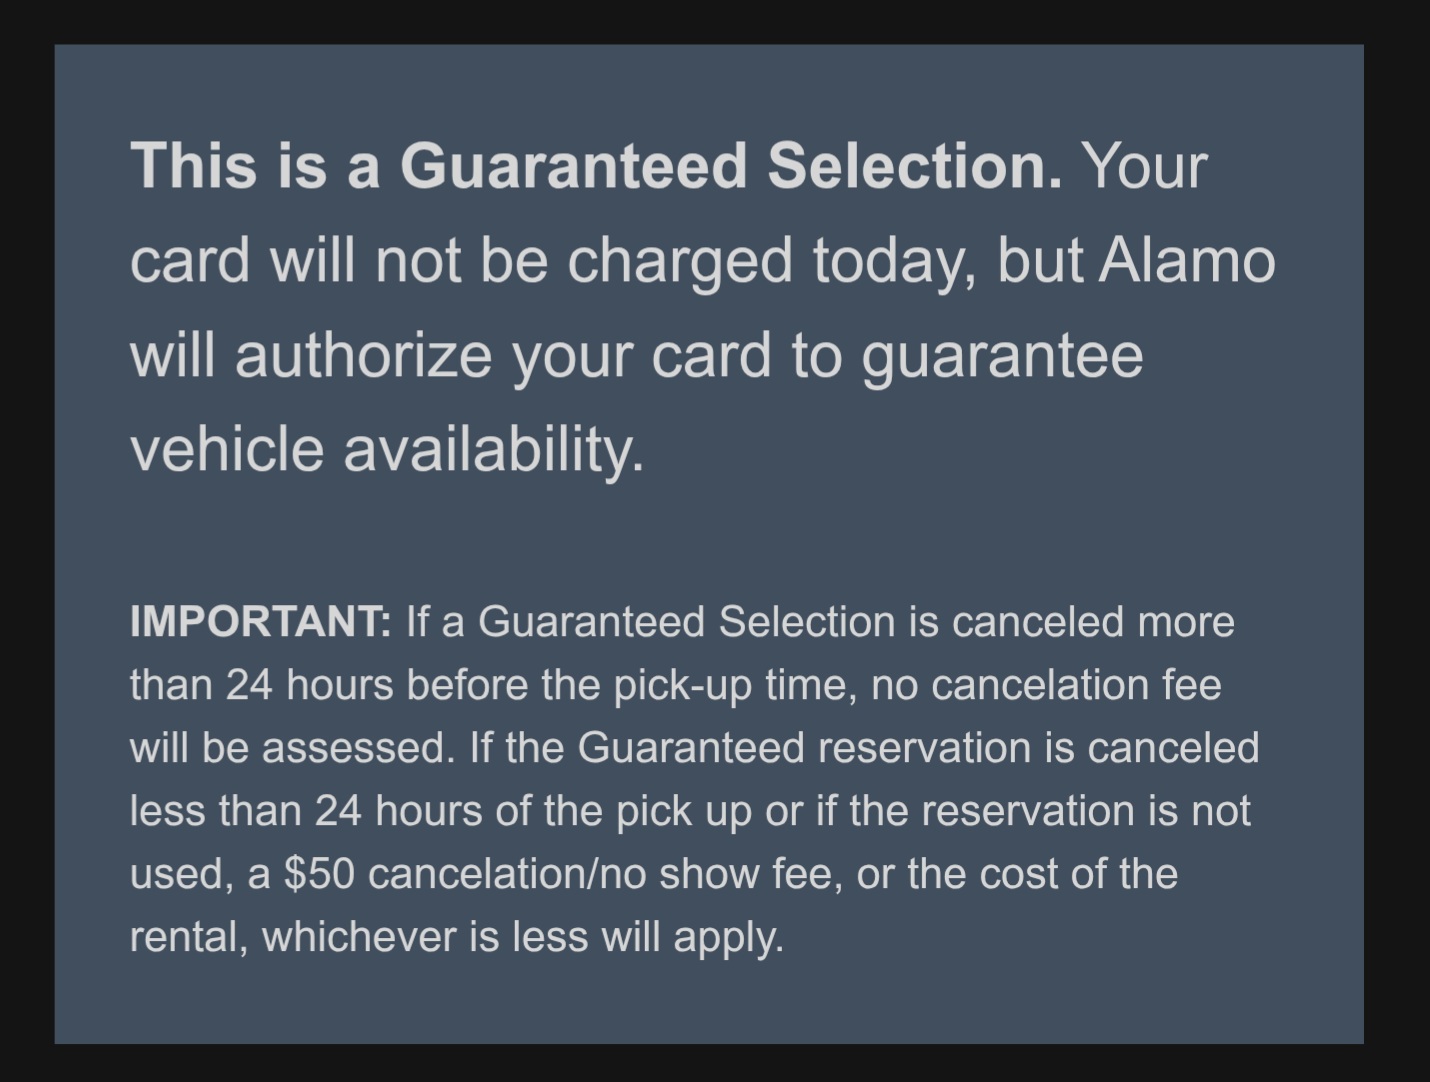Click the bold 'IMPORTANT:' label

(260, 622)
